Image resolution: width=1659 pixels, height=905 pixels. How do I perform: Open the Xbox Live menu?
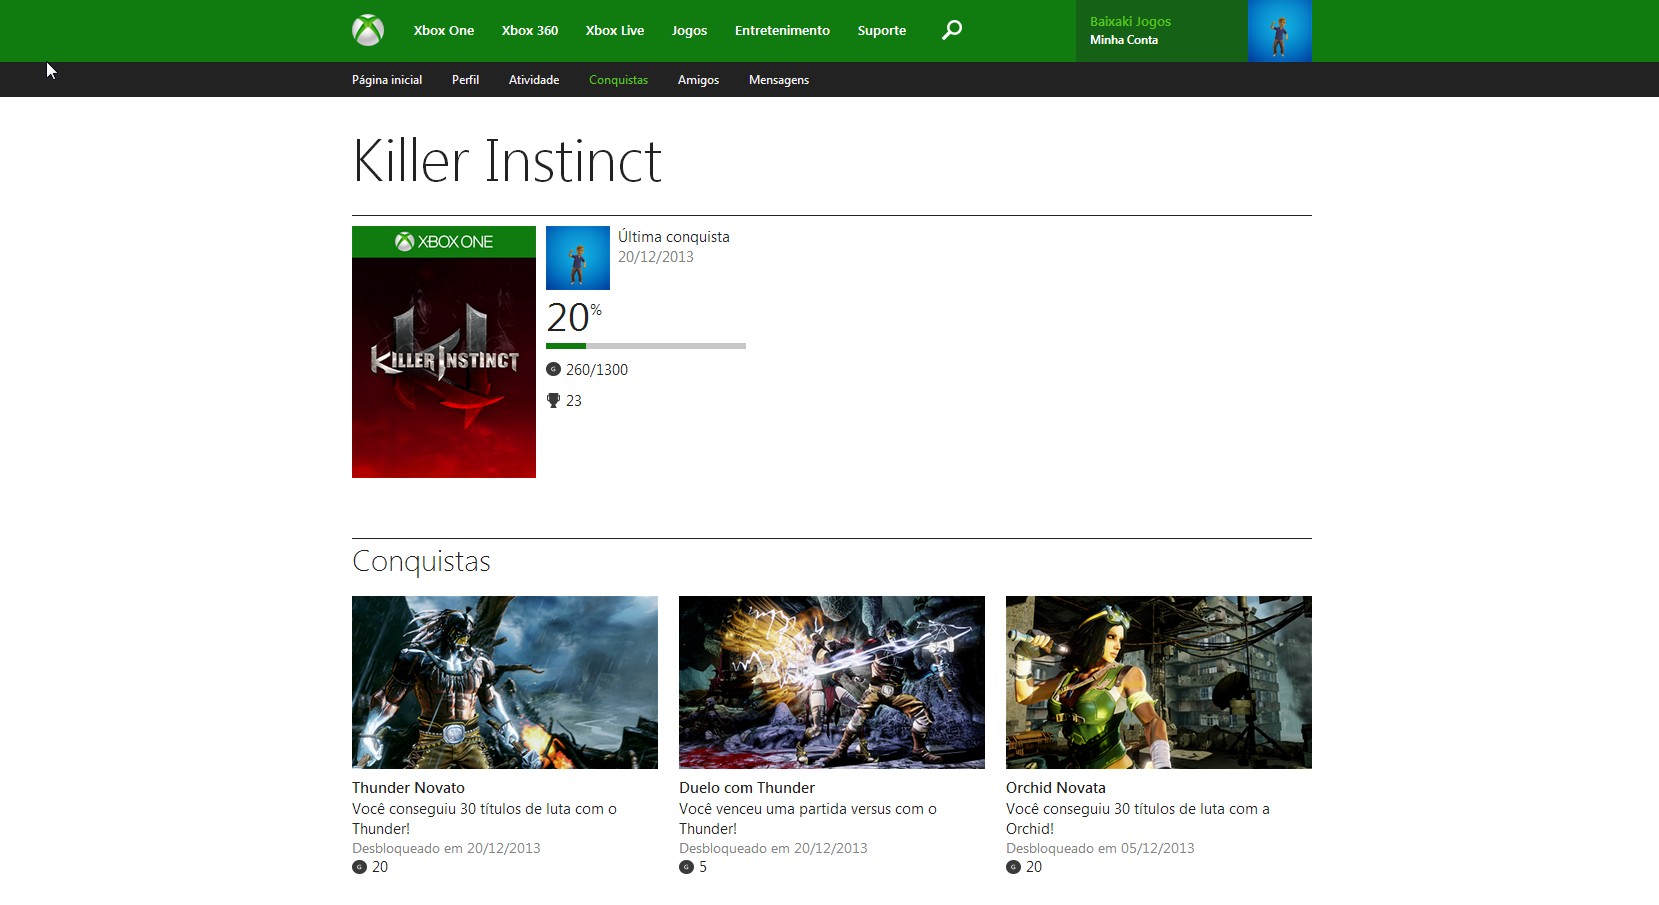click(x=615, y=30)
